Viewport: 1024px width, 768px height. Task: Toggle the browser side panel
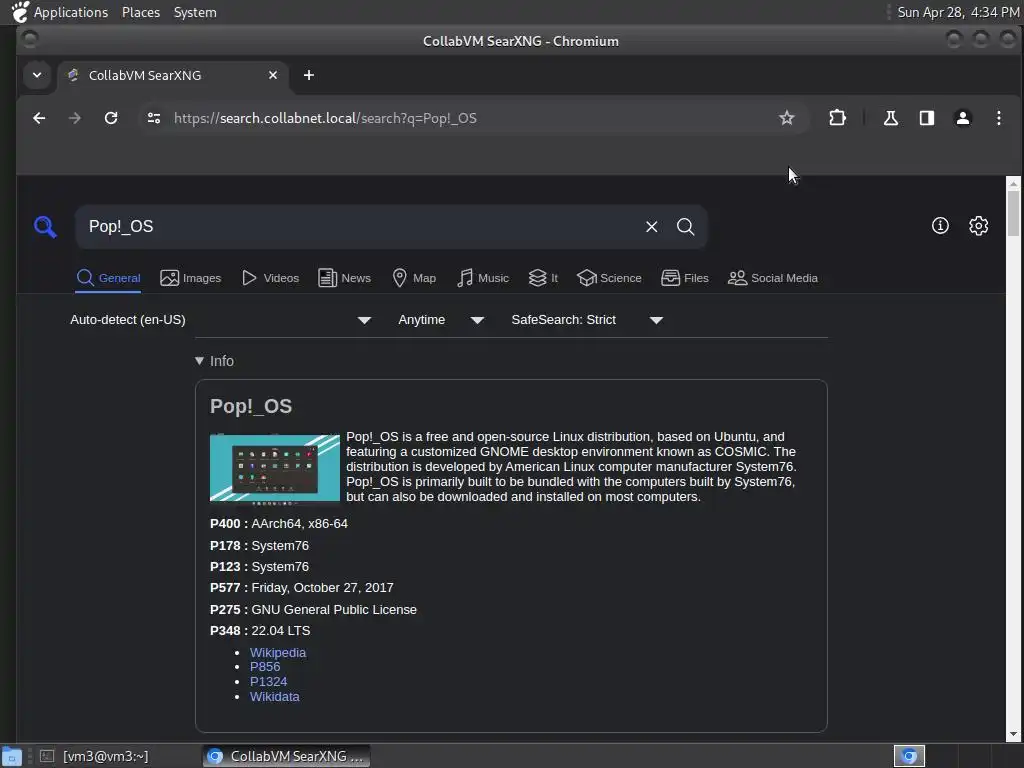pos(927,118)
